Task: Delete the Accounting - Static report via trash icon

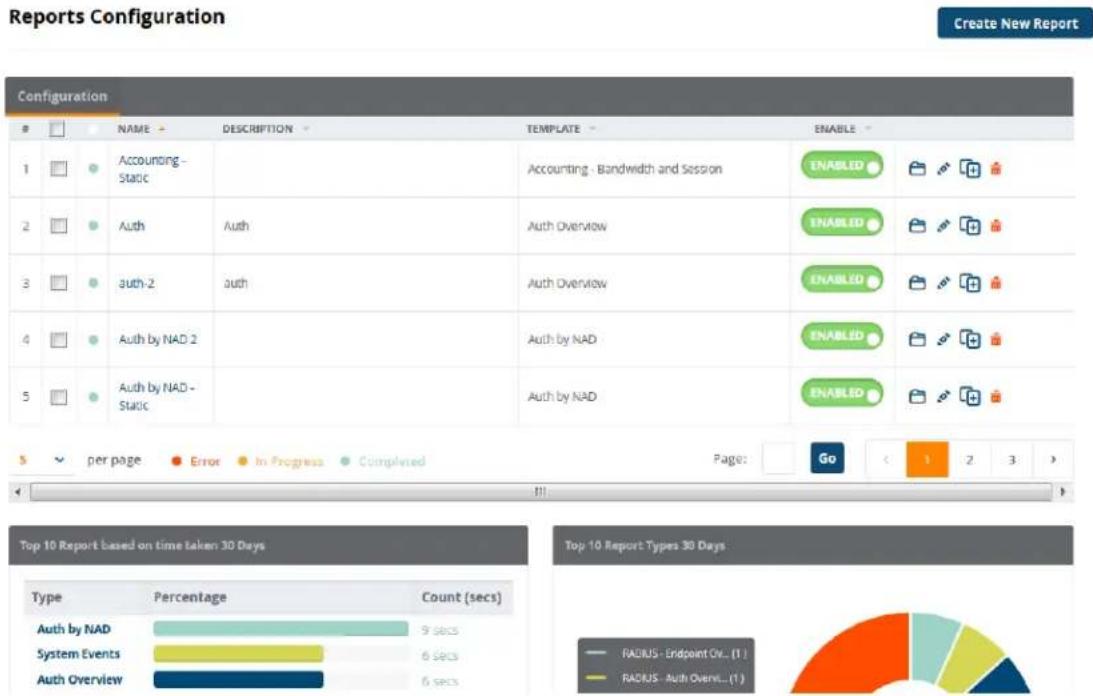Action: click(996, 169)
